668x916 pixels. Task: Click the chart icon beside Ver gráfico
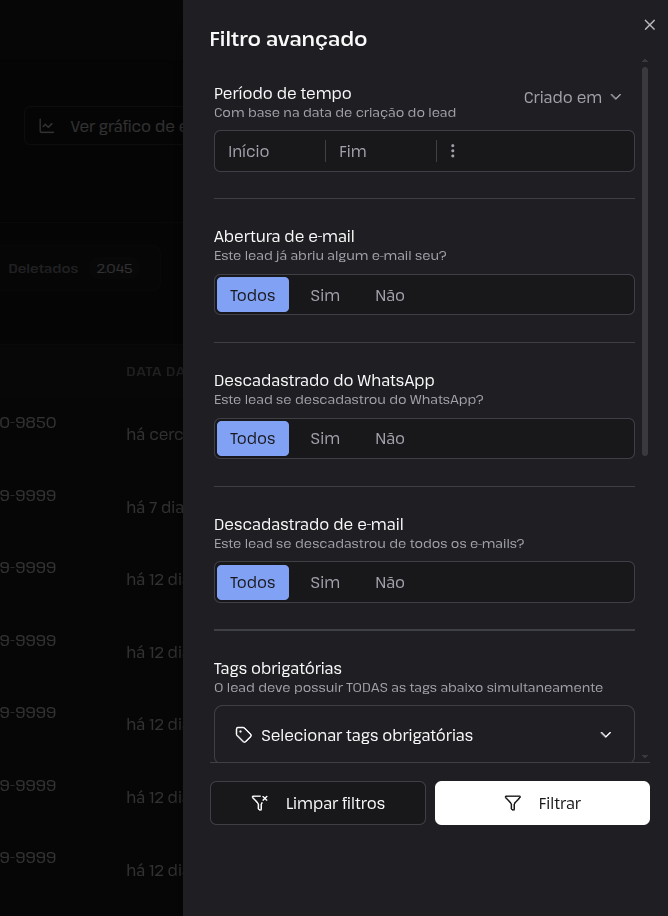coord(47,126)
